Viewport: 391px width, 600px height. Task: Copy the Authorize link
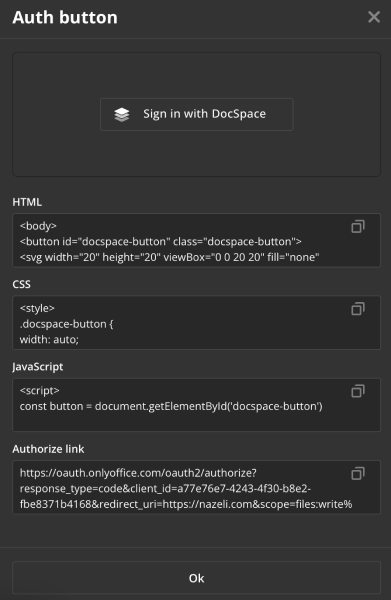point(358,473)
